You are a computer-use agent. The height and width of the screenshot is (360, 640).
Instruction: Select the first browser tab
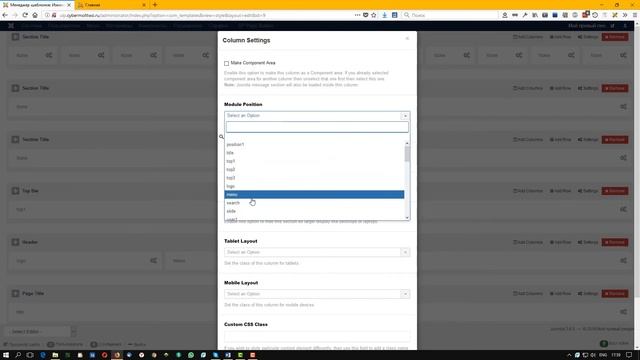(x=37, y=5)
